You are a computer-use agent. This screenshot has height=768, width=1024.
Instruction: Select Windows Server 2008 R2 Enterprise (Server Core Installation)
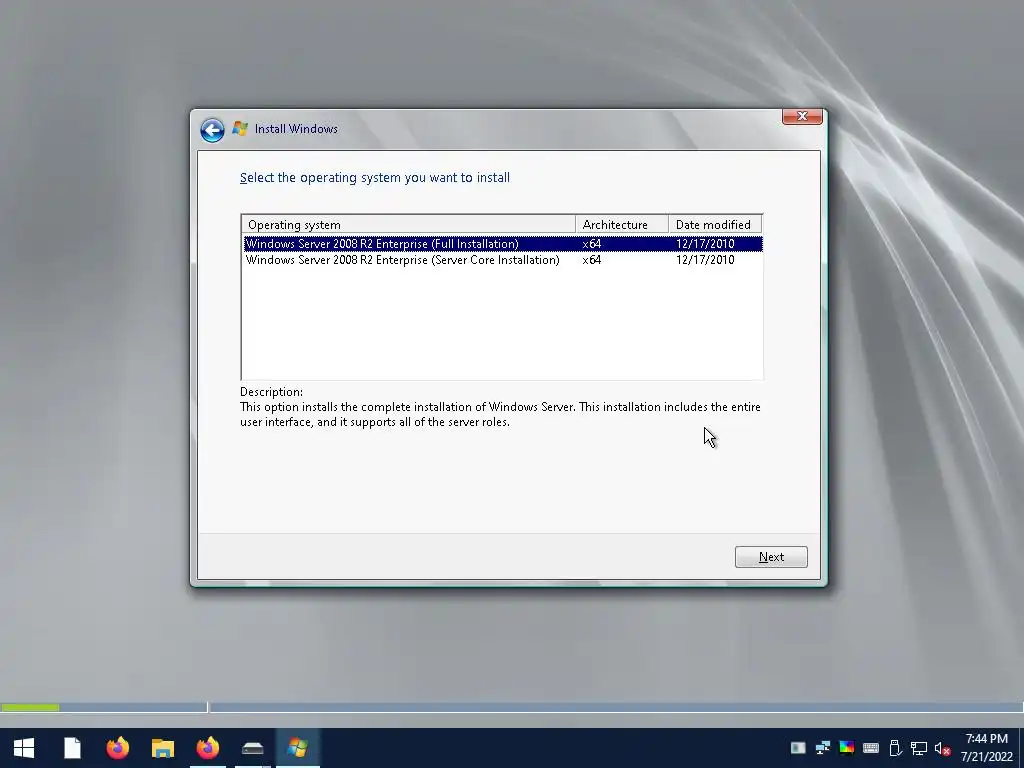click(x=503, y=260)
